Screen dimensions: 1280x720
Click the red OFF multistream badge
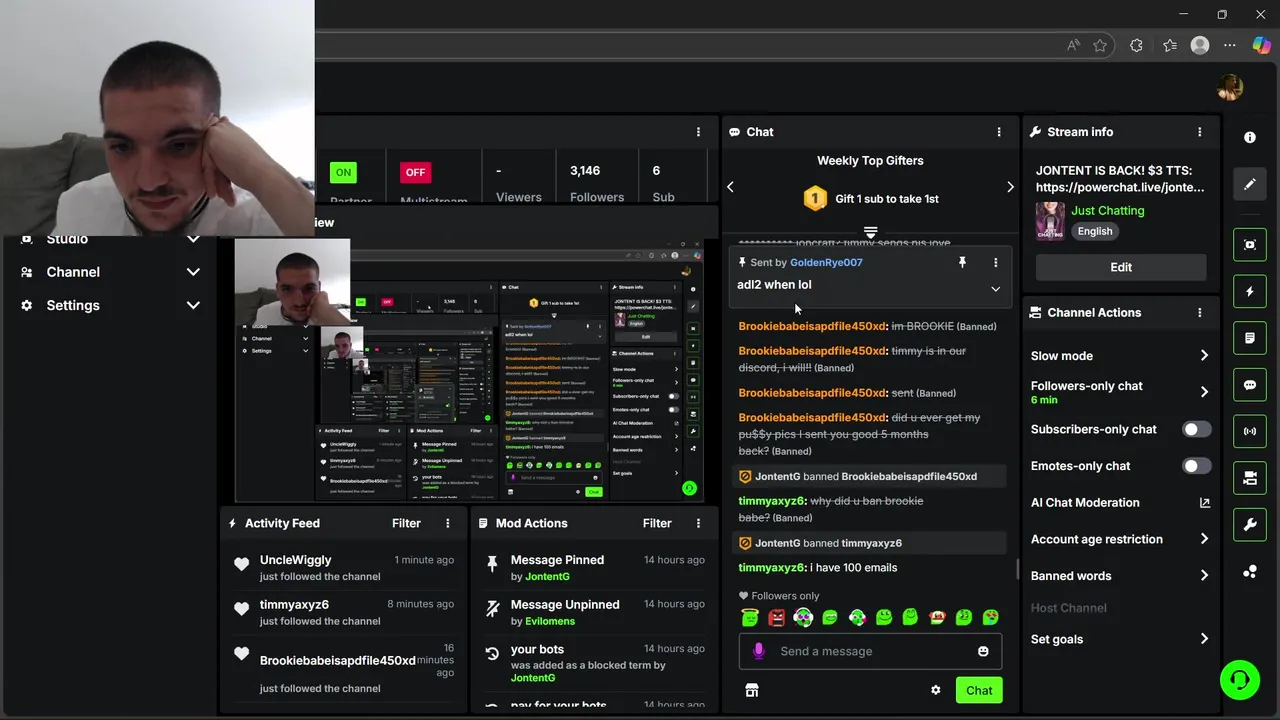pyautogui.click(x=415, y=172)
